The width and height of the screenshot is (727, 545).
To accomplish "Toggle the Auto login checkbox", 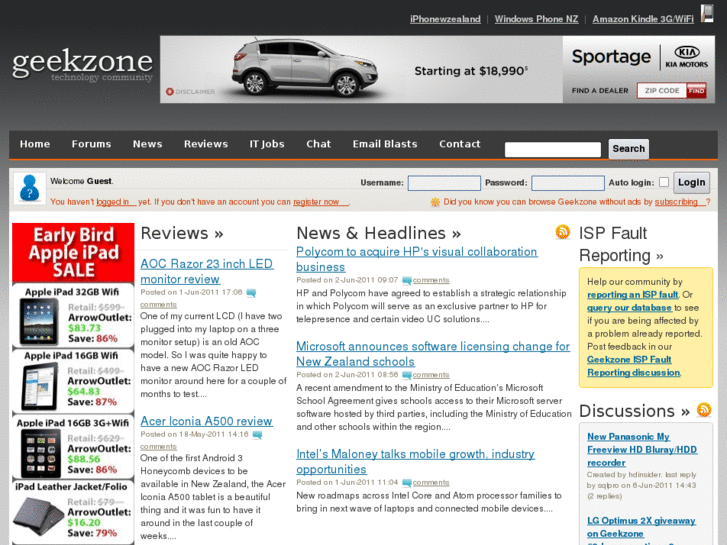I will (x=664, y=182).
